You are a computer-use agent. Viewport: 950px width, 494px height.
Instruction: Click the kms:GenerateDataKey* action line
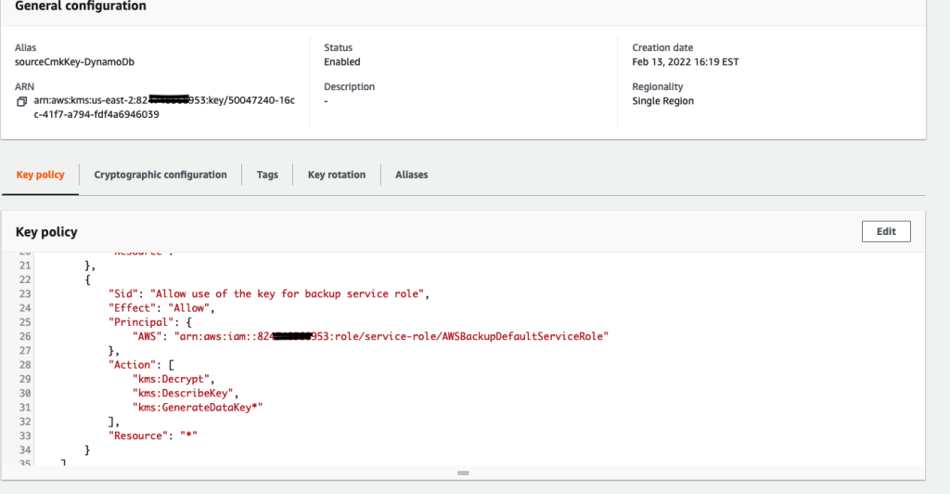coord(198,407)
